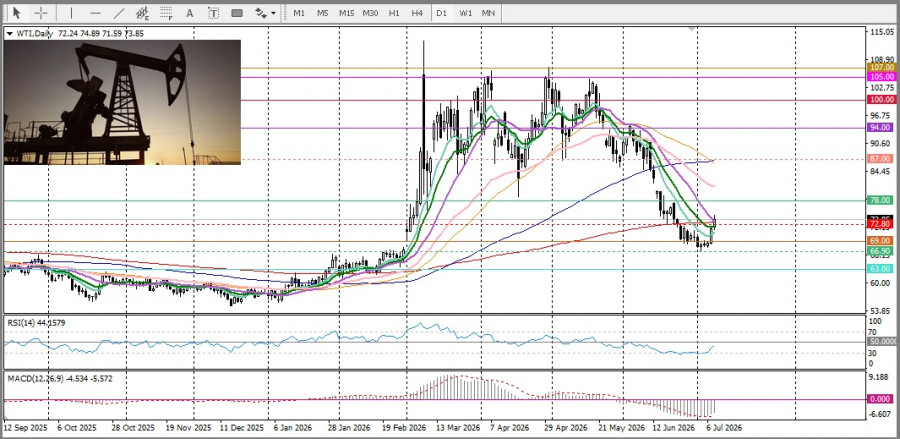Choose the trendline drawing tool

119,13
